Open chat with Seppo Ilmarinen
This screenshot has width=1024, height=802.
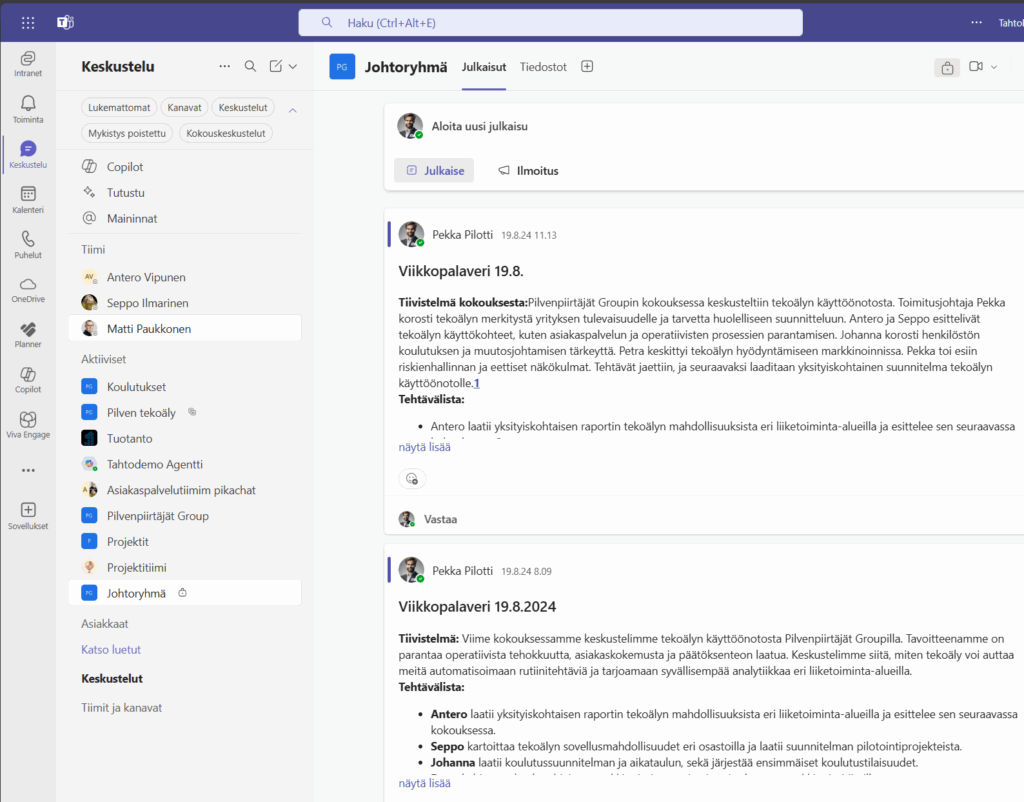(185, 303)
